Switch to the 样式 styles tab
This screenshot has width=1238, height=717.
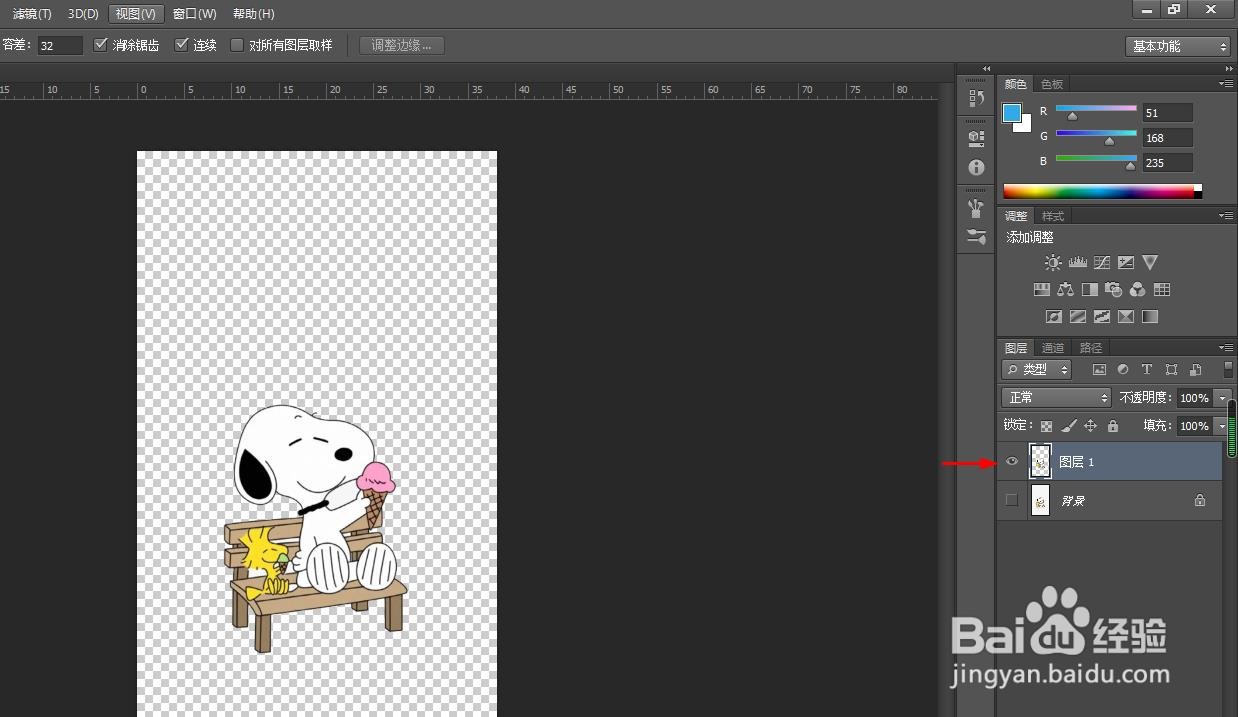(1053, 216)
